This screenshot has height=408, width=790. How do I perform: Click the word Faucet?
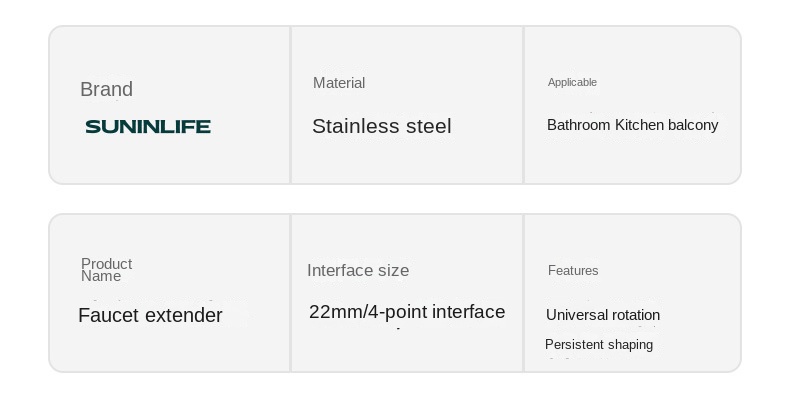pos(108,316)
